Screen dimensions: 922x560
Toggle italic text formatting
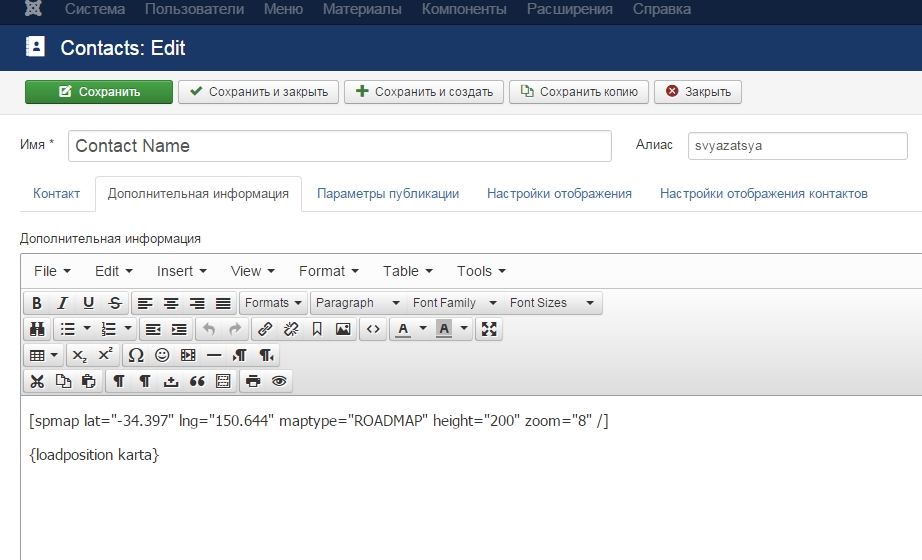tap(62, 303)
